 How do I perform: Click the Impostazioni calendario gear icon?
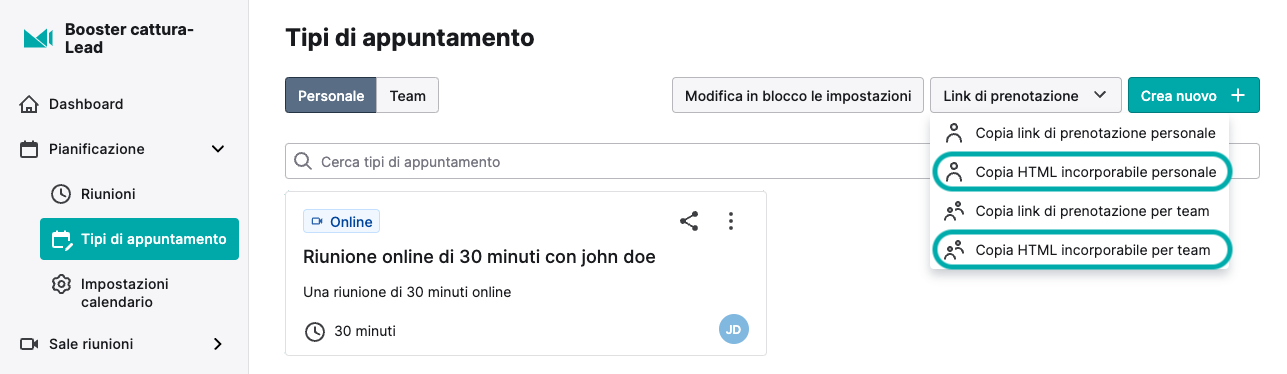click(61, 284)
